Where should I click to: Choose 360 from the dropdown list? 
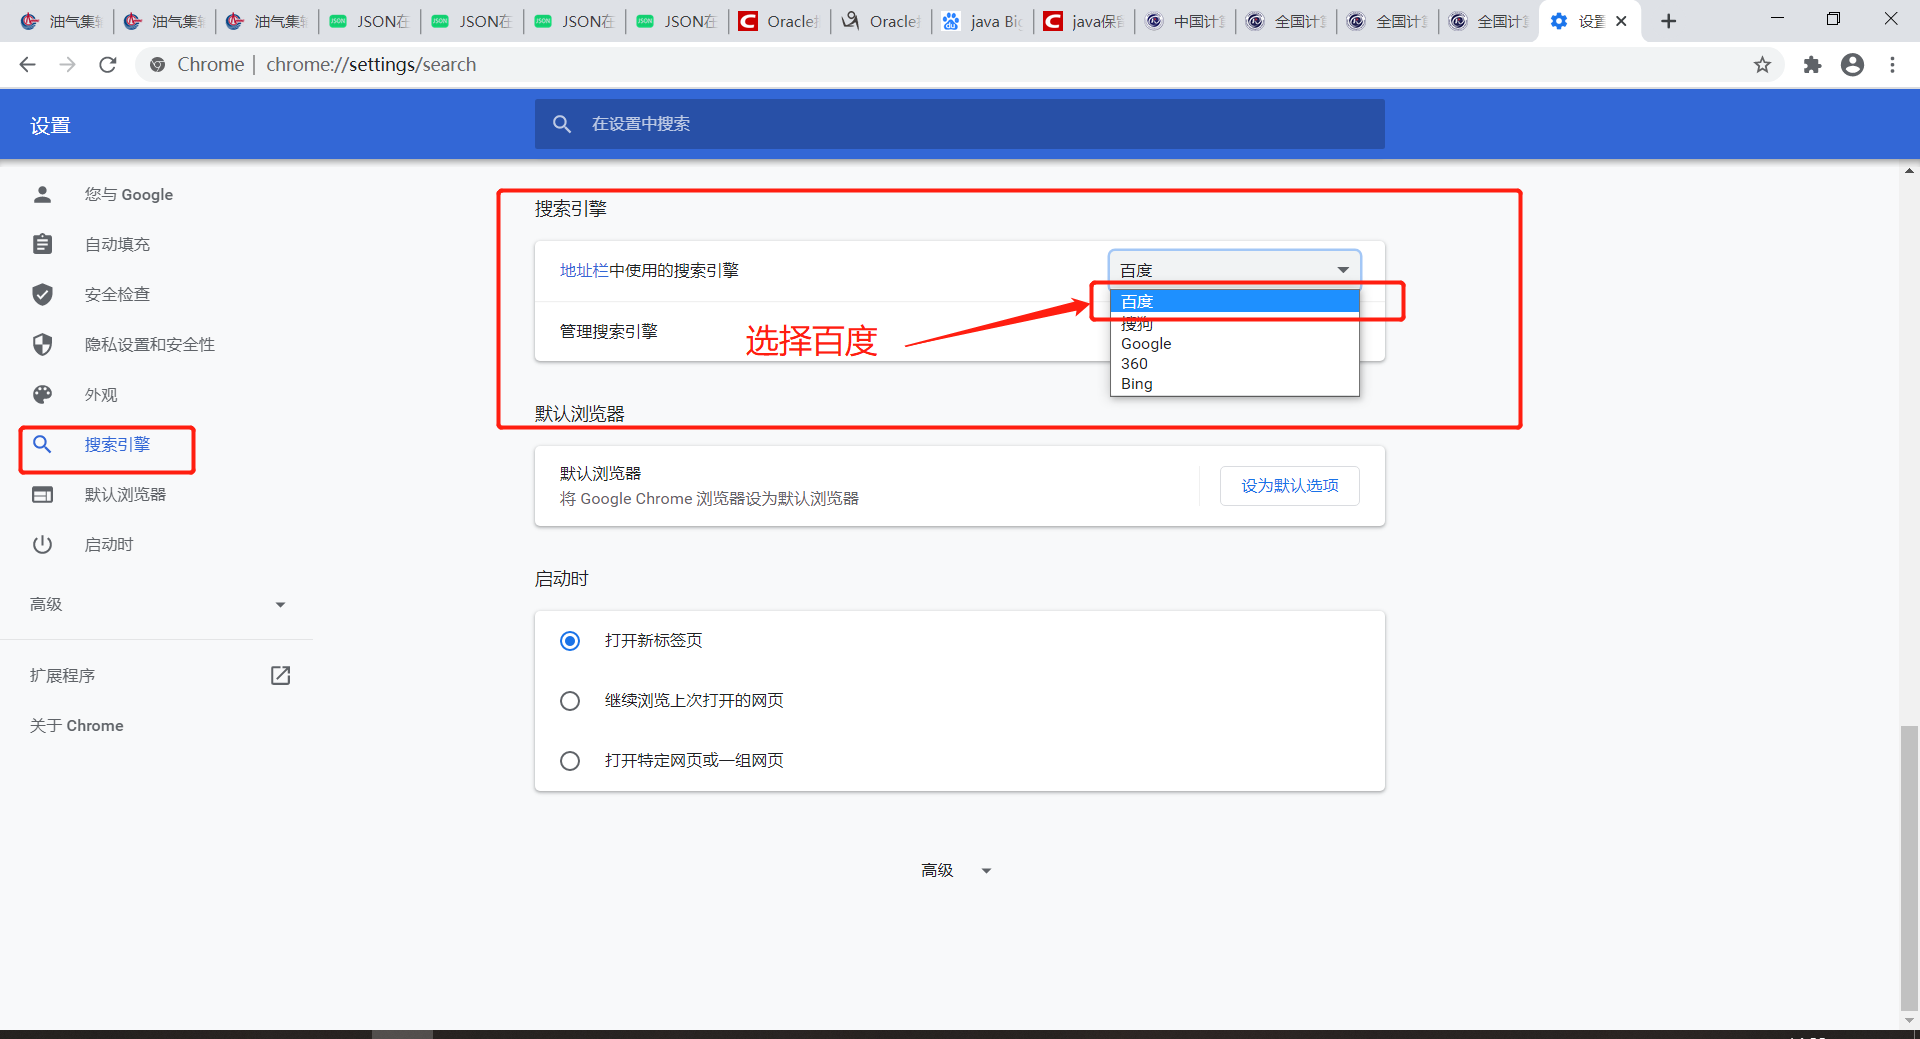[1235, 363]
